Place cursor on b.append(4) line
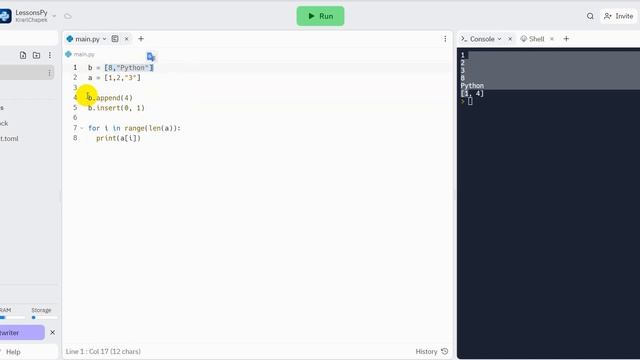This screenshot has width=640, height=360. tap(110, 98)
